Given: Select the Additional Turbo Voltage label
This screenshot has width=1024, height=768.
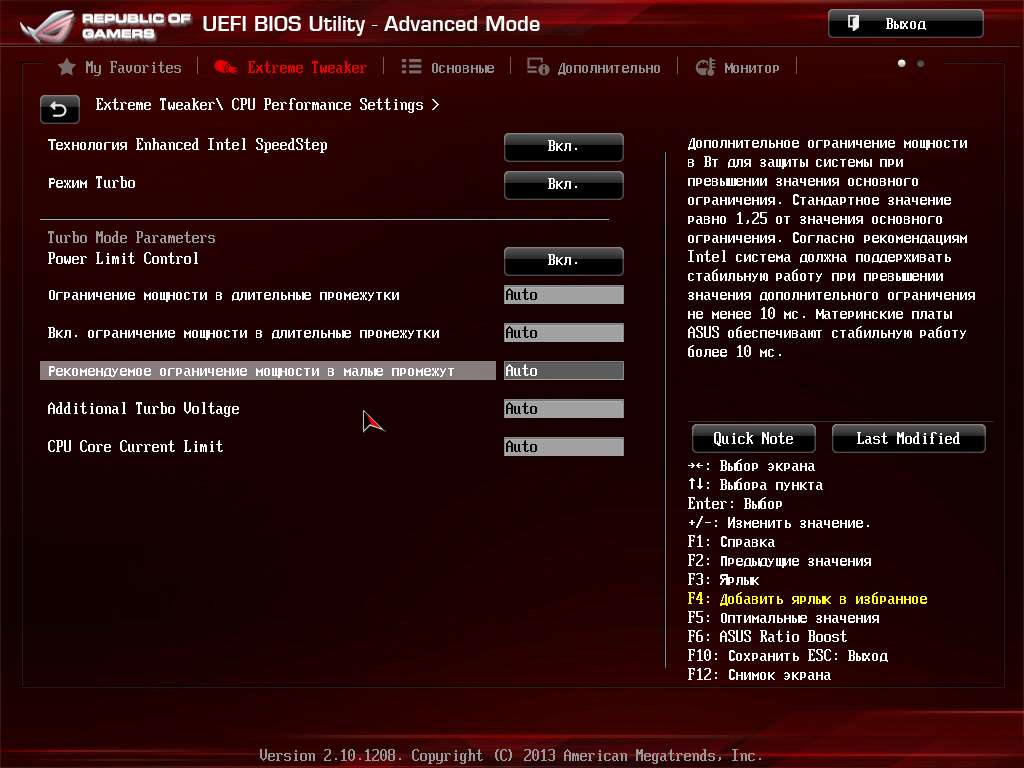Looking at the screenshot, I should (x=143, y=409).
